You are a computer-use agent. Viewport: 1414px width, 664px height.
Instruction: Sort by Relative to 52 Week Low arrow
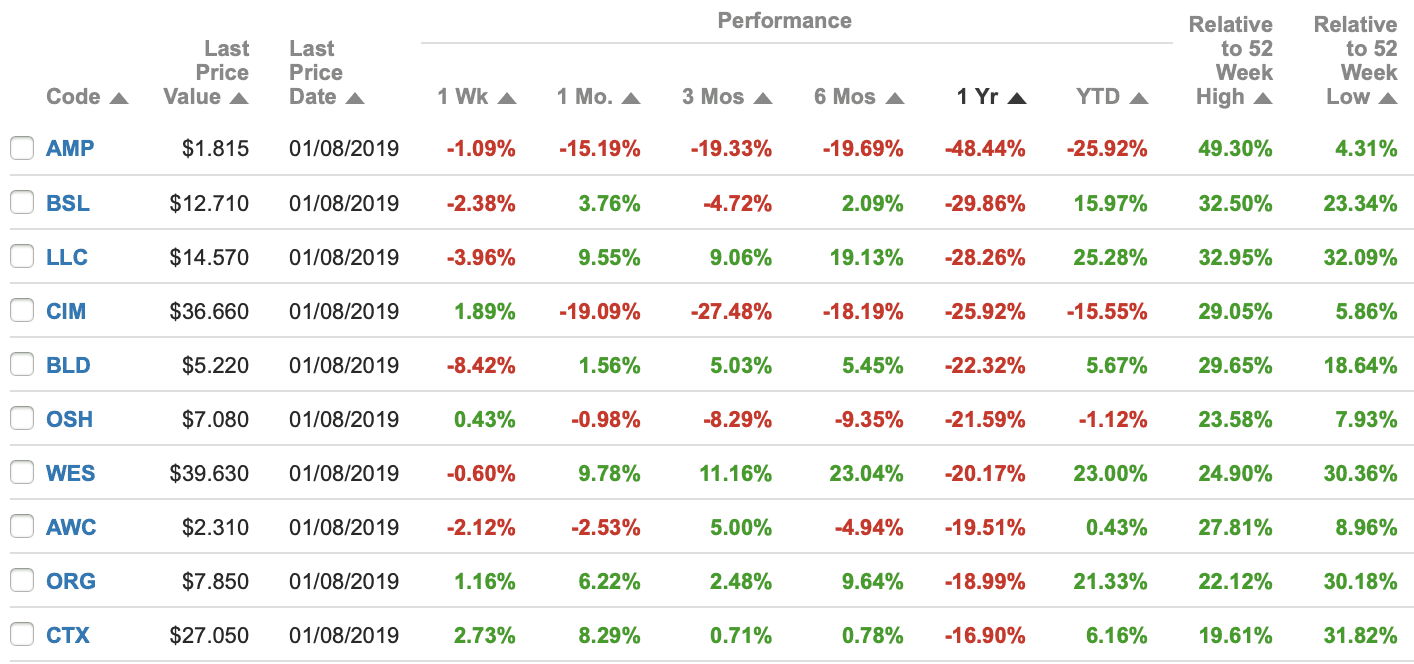point(1387,98)
